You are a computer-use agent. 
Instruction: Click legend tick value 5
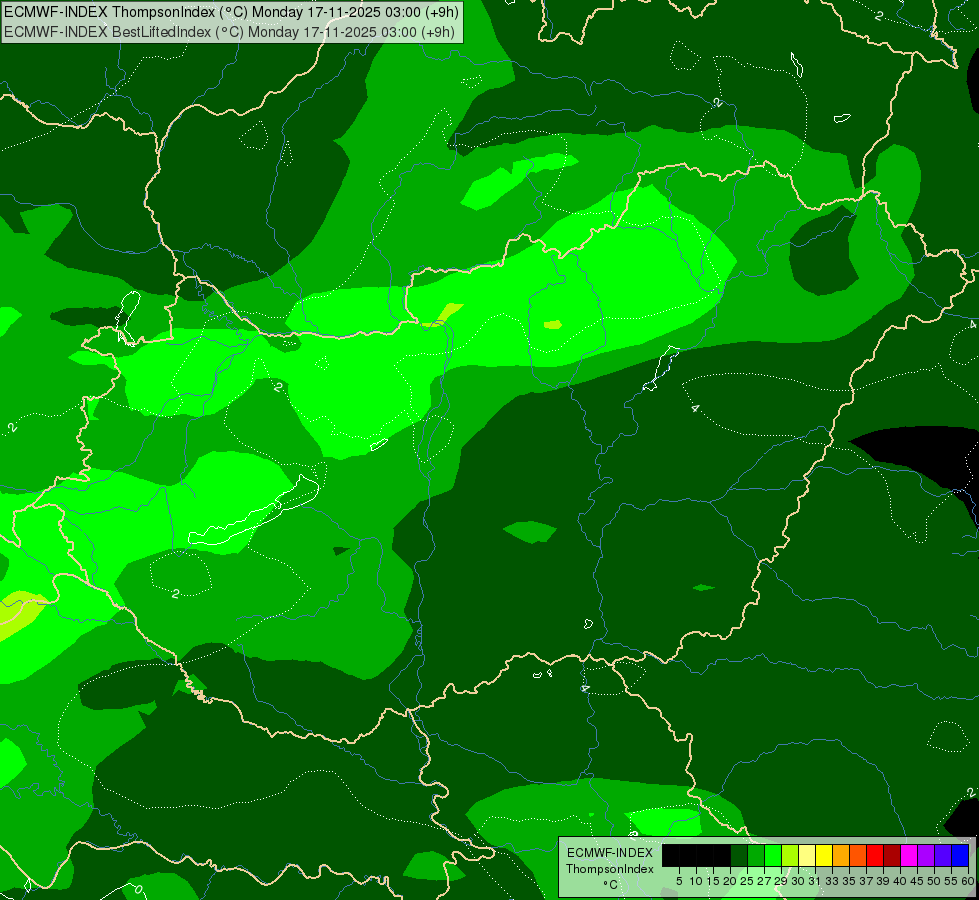(x=679, y=881)
